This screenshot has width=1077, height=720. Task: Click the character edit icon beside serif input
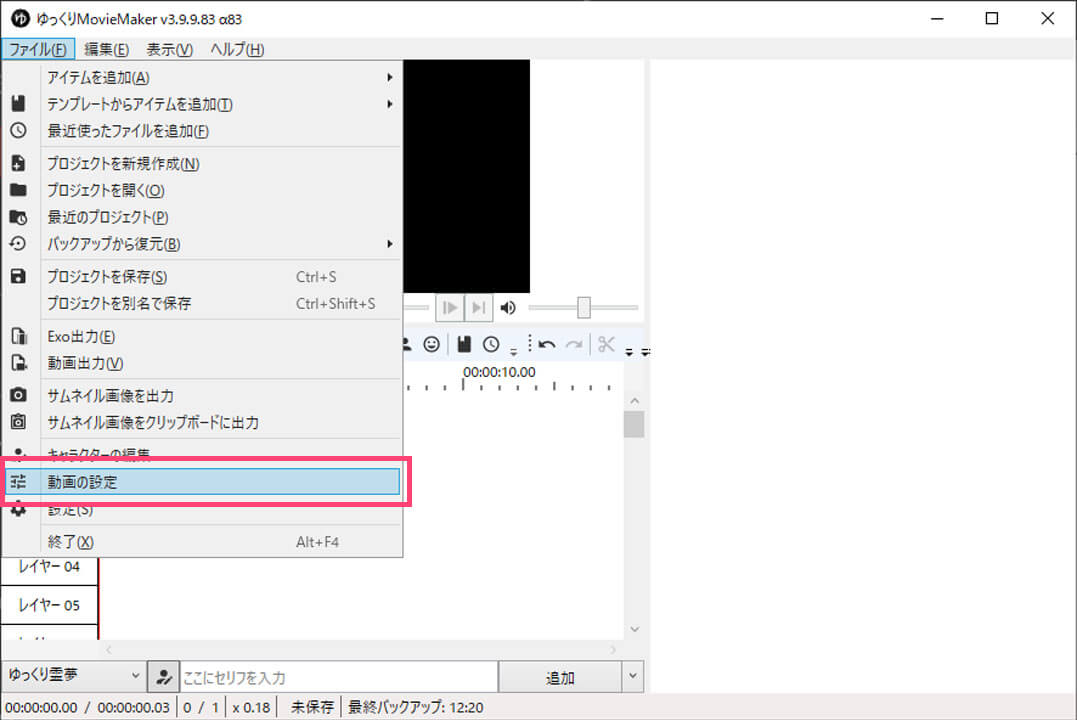pyautogui.click(x=163, y=678)
